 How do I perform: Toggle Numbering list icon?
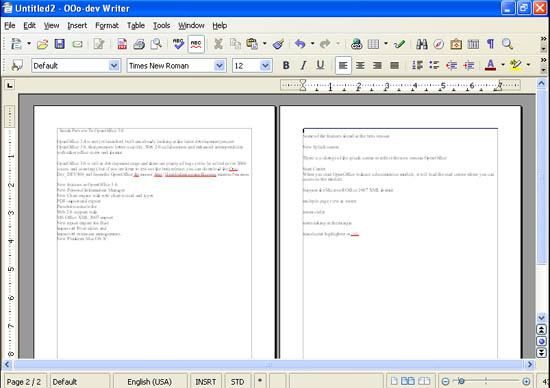pos(417,65)
